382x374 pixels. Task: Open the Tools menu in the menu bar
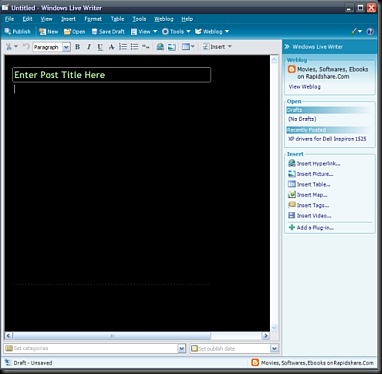tap(139, 19)
